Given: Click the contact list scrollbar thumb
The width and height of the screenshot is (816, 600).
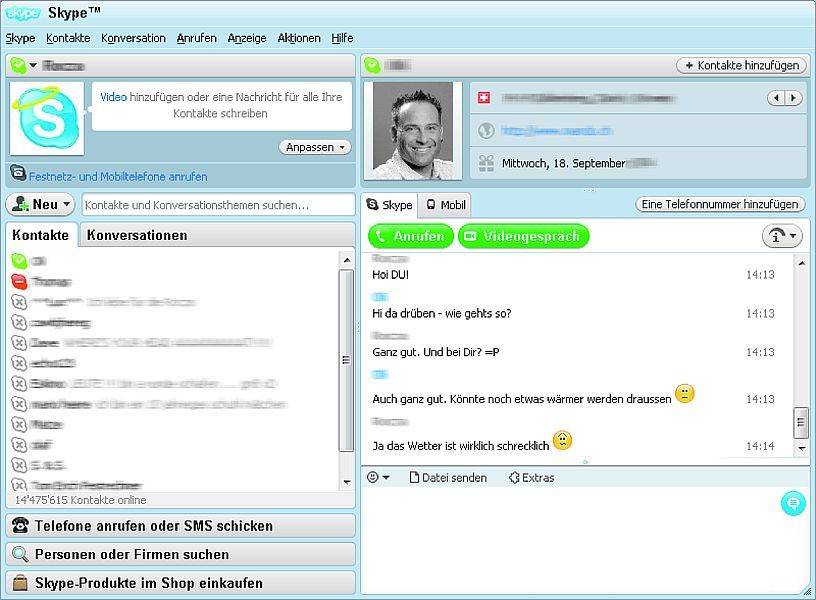Looking at the screenshot, I should [346, 360].
